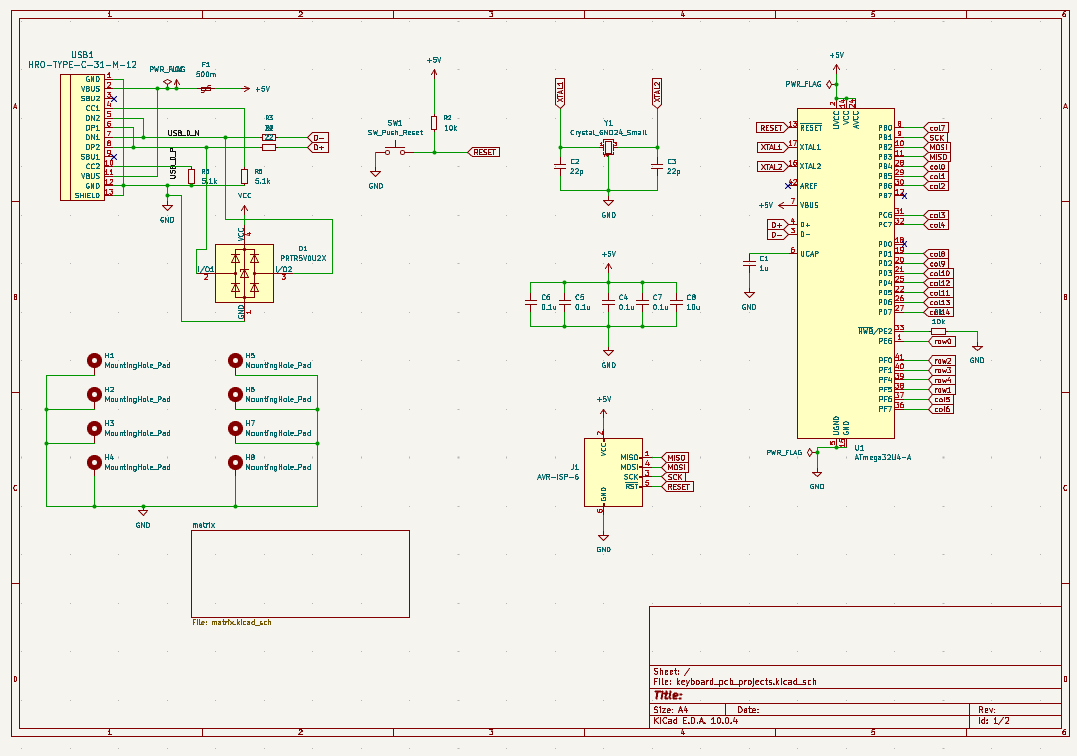
Task: Click the RESET label next to SW1 switch
Action: tap(483, 152)
